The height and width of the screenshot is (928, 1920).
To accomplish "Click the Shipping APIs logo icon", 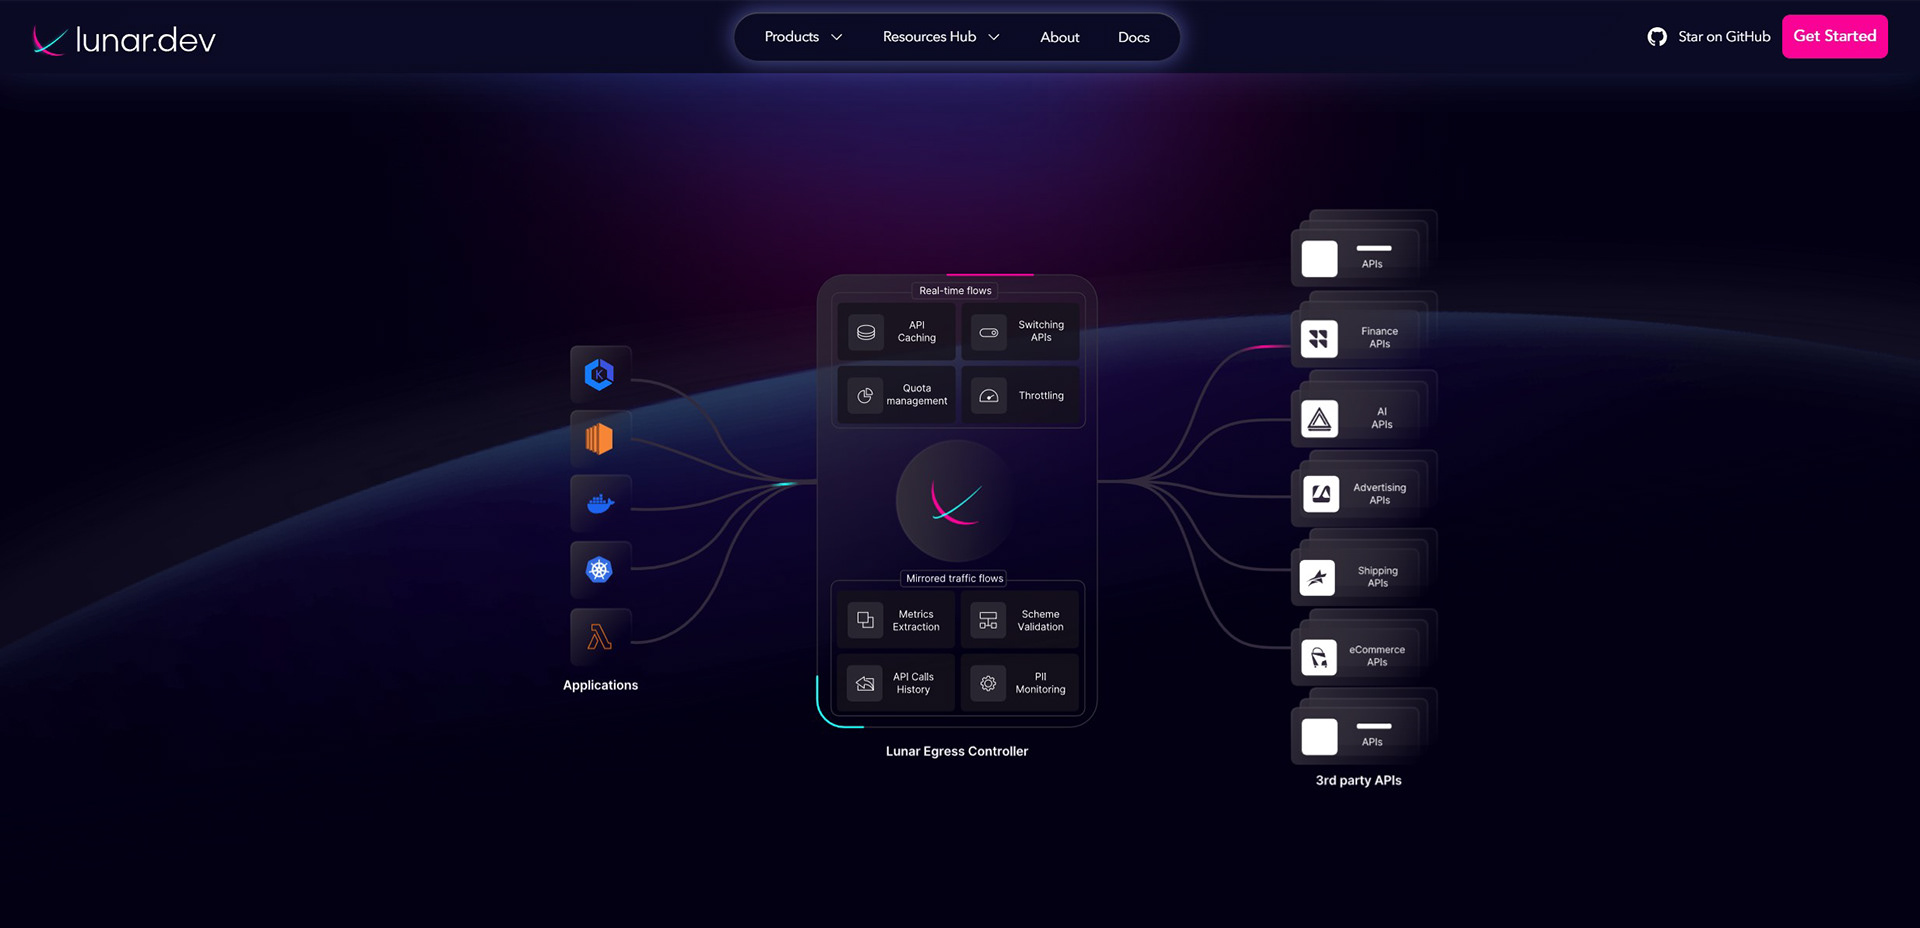I will pos(1317,577).
